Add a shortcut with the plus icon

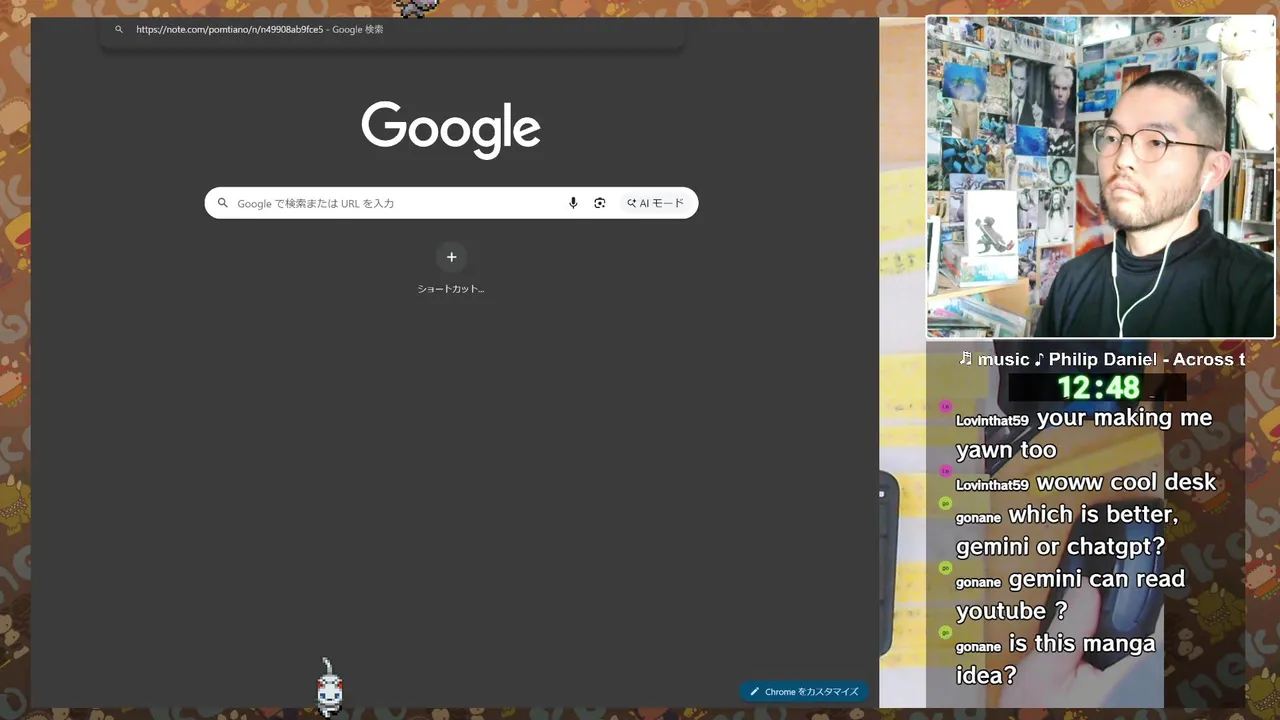coord(451,257)
